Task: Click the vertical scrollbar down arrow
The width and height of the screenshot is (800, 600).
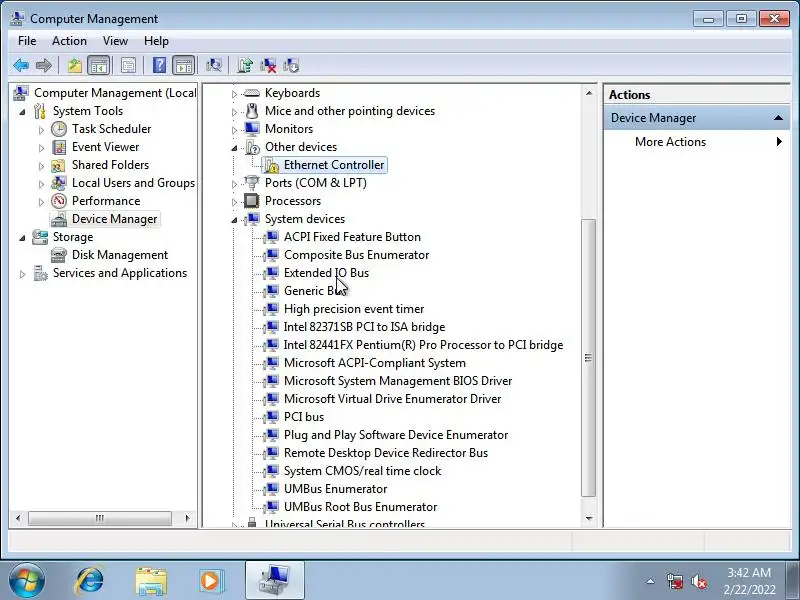Action: [x=589, y=518]
